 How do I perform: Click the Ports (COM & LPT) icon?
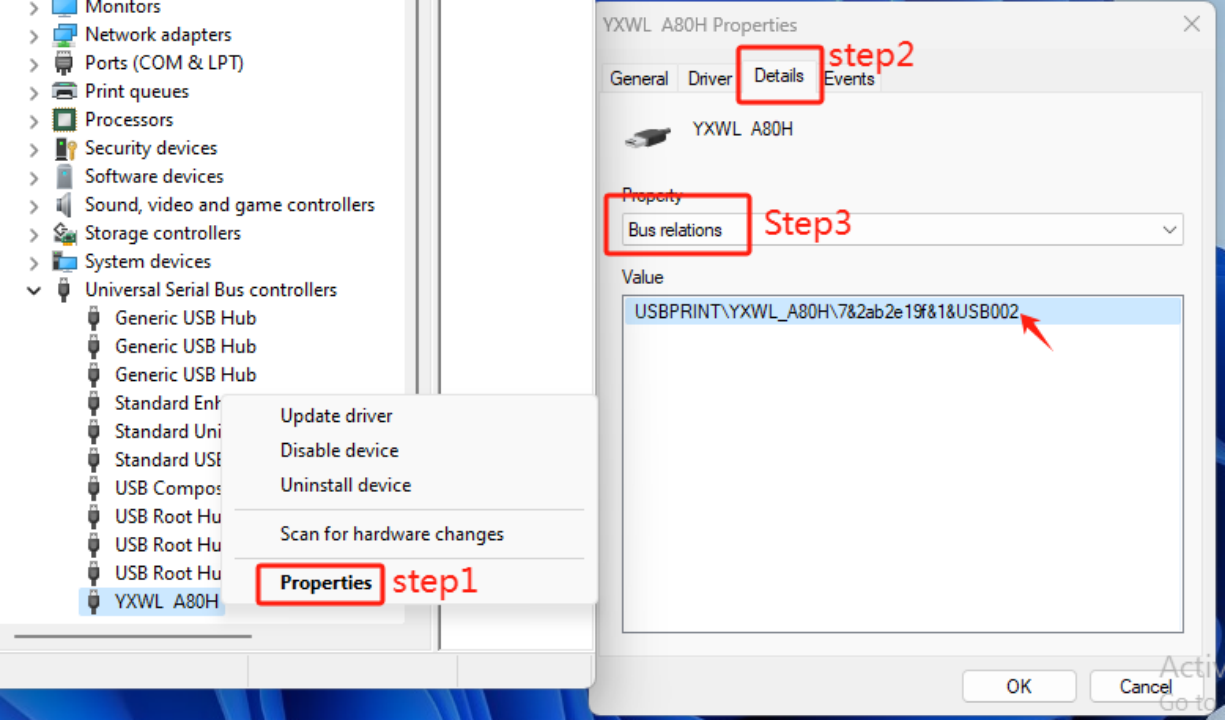[64, 63]
